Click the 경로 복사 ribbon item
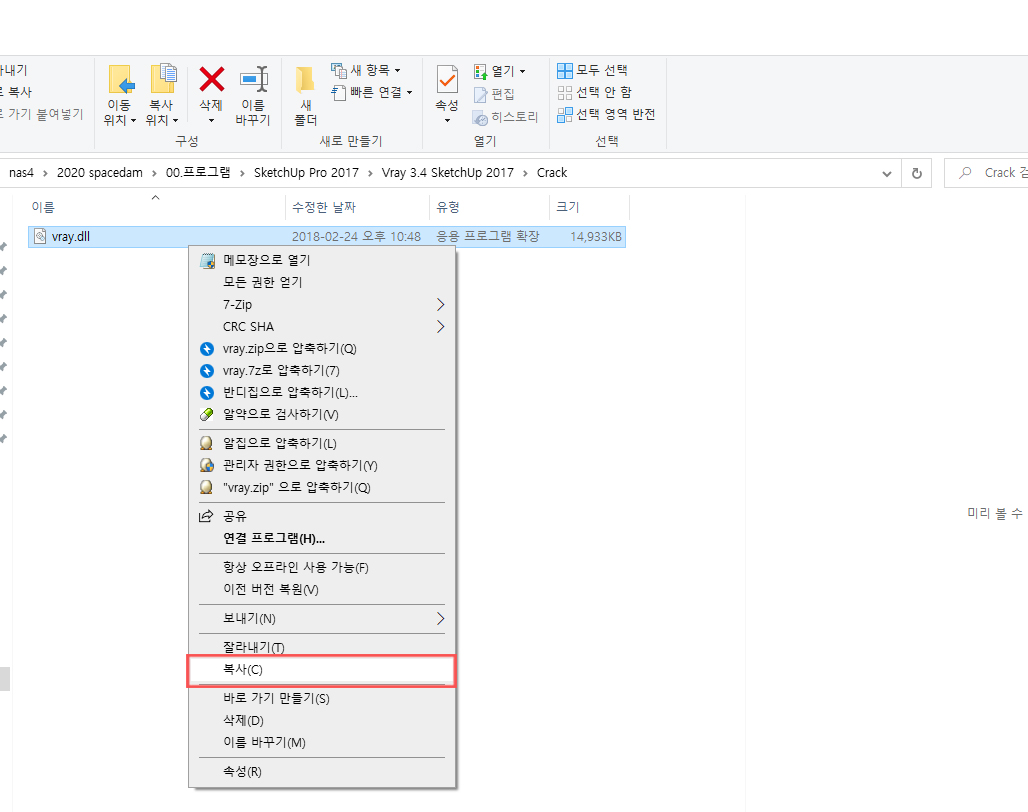 [16, 92]
